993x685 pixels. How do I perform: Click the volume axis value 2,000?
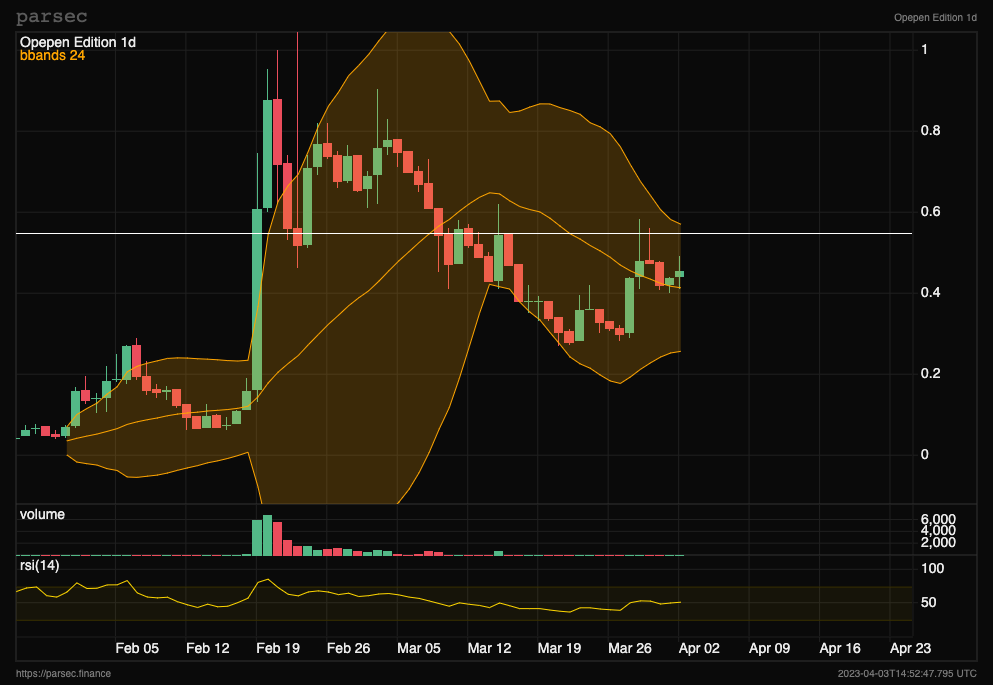[x=938, y=543]
